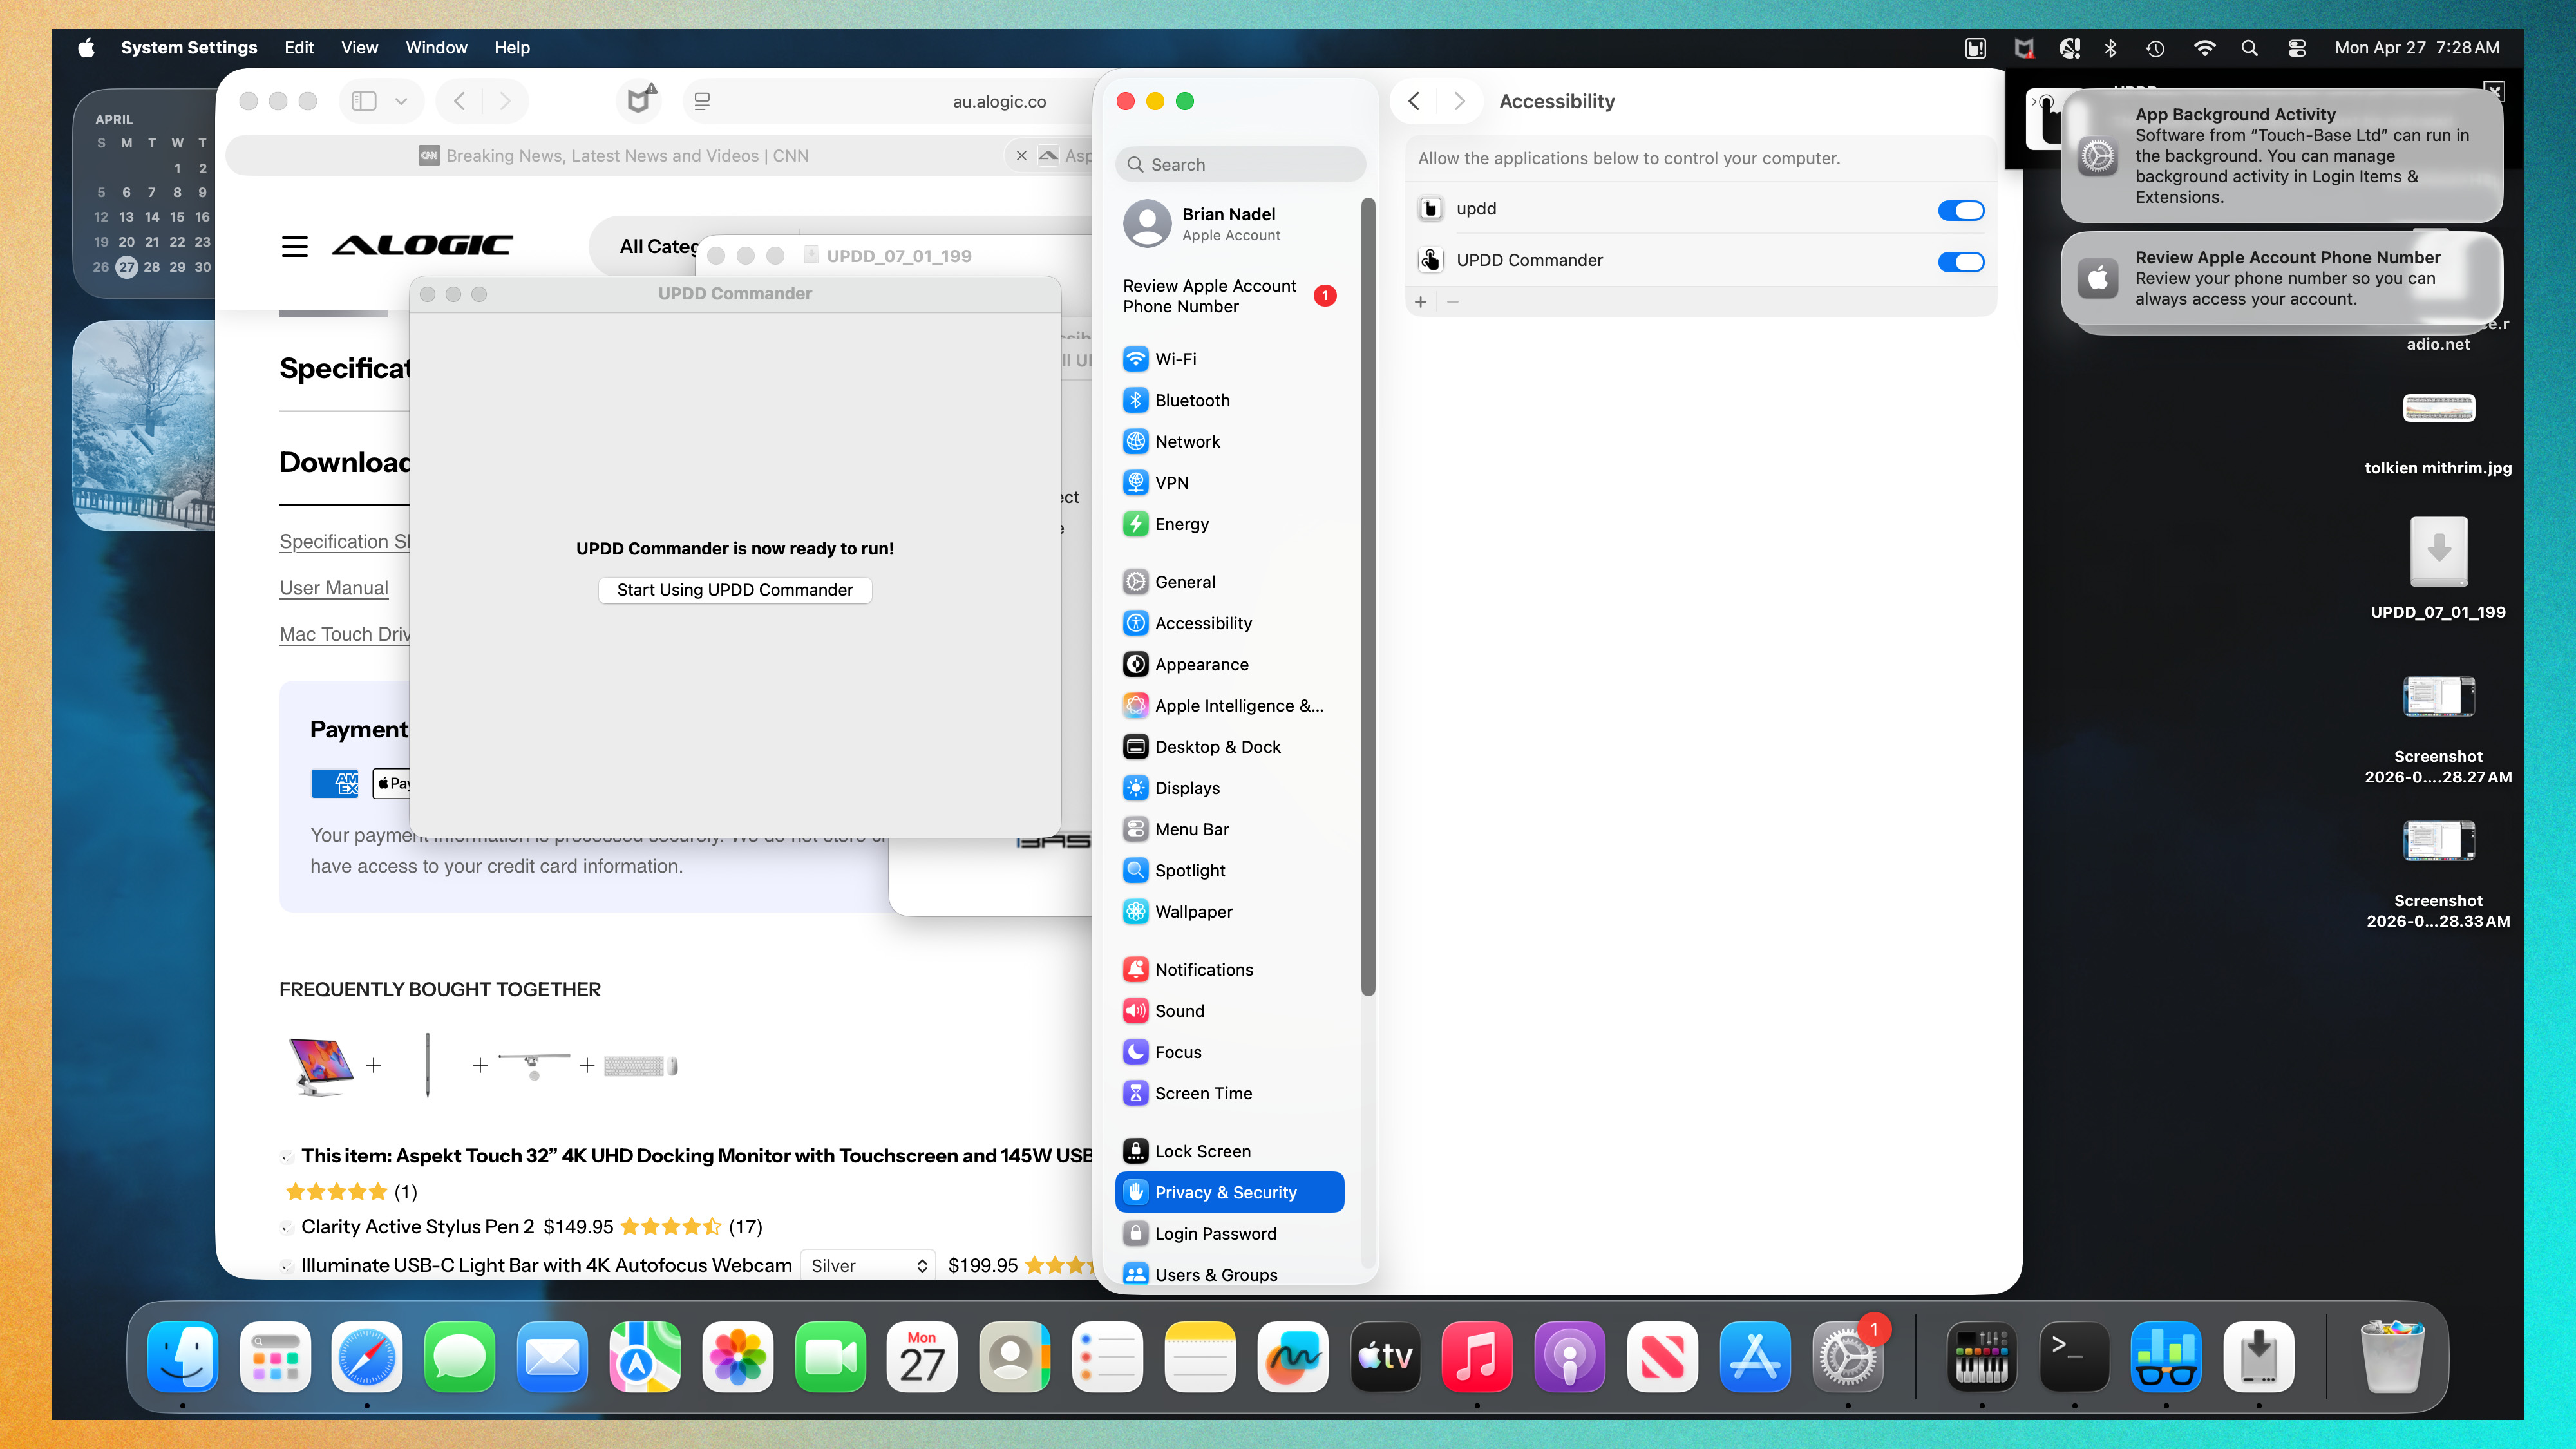The width and height of the screenshot is (2576, 1449).
Task: Open the Apple menu
Action: [87, 47]
